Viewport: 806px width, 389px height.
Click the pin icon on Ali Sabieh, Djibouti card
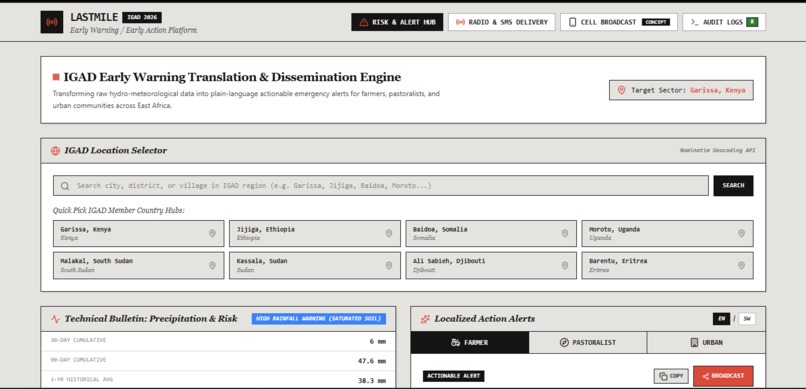click(565, 265)
